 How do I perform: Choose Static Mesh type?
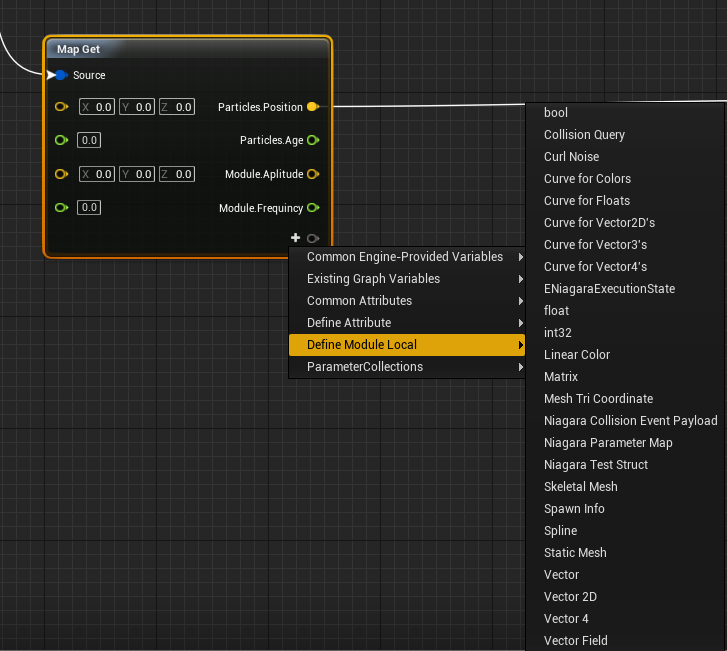(x=625, y=553)
